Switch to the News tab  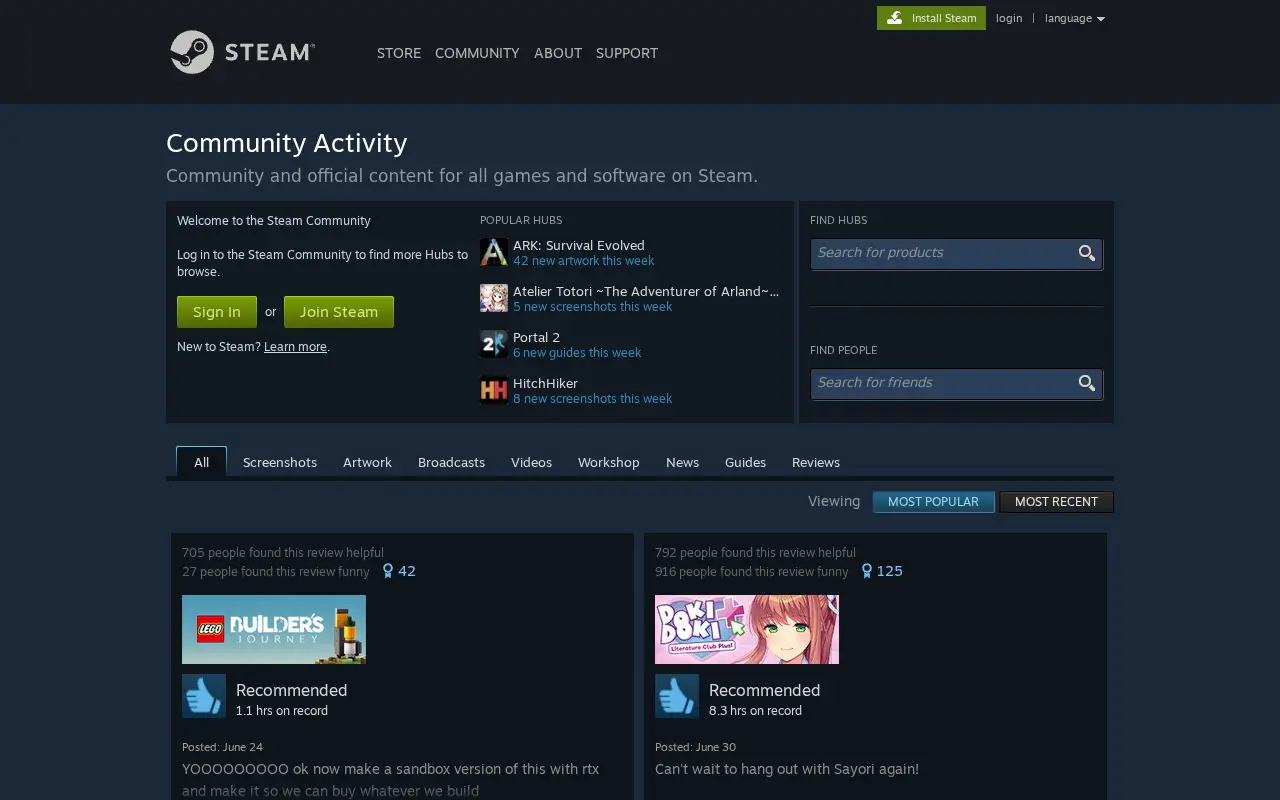[682, 462]
